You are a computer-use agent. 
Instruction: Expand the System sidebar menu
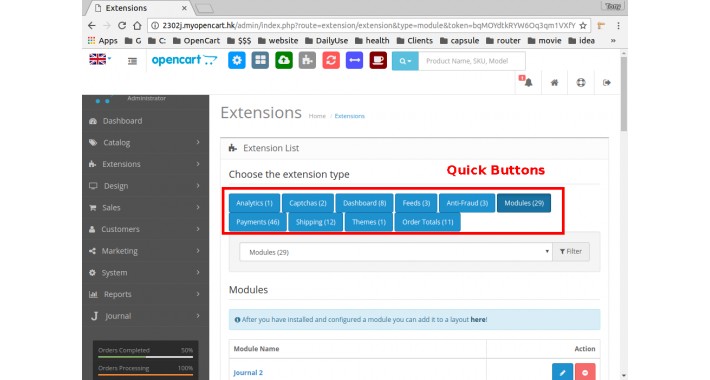pos(146,273)
